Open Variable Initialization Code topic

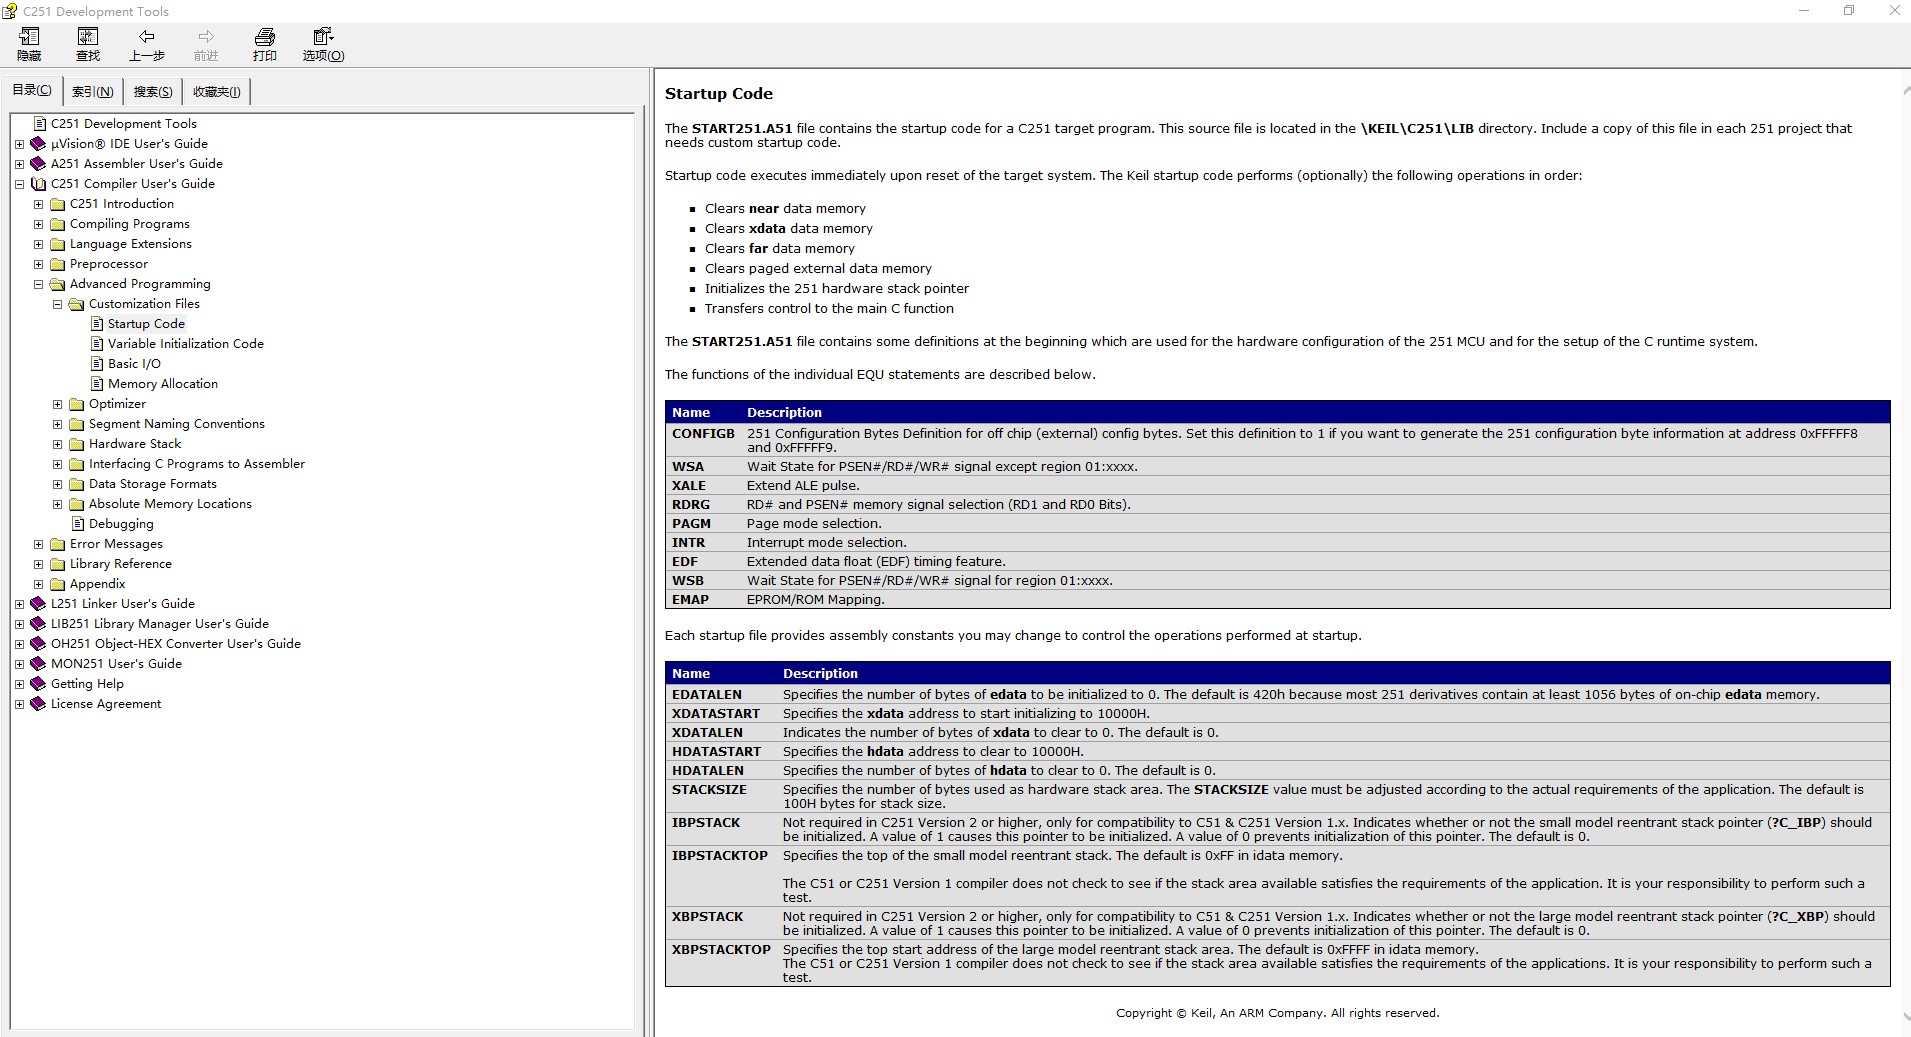coord(186,344)
